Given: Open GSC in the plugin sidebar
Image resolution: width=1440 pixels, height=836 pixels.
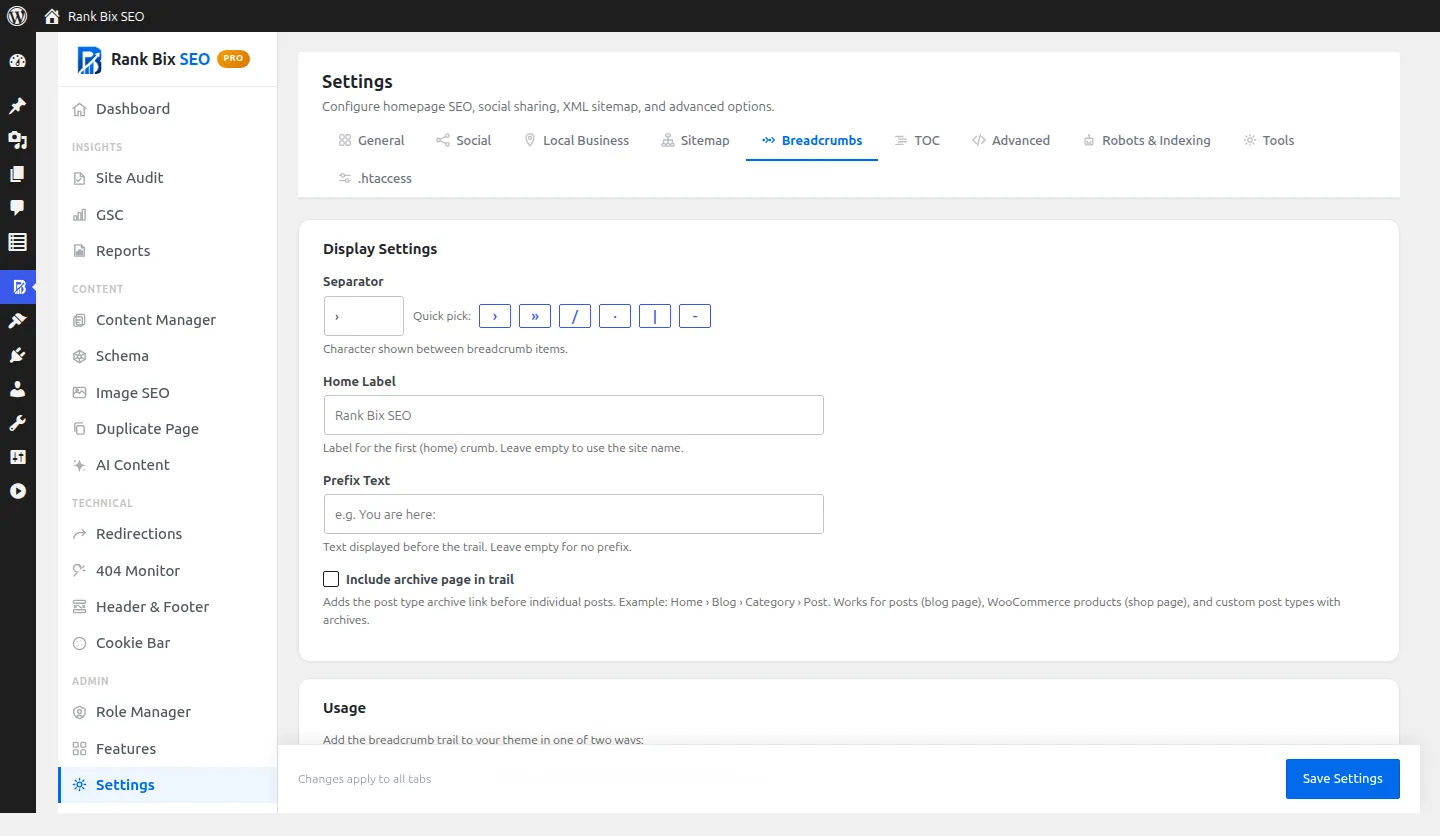Looking at the screenshot, I should 167,215.
